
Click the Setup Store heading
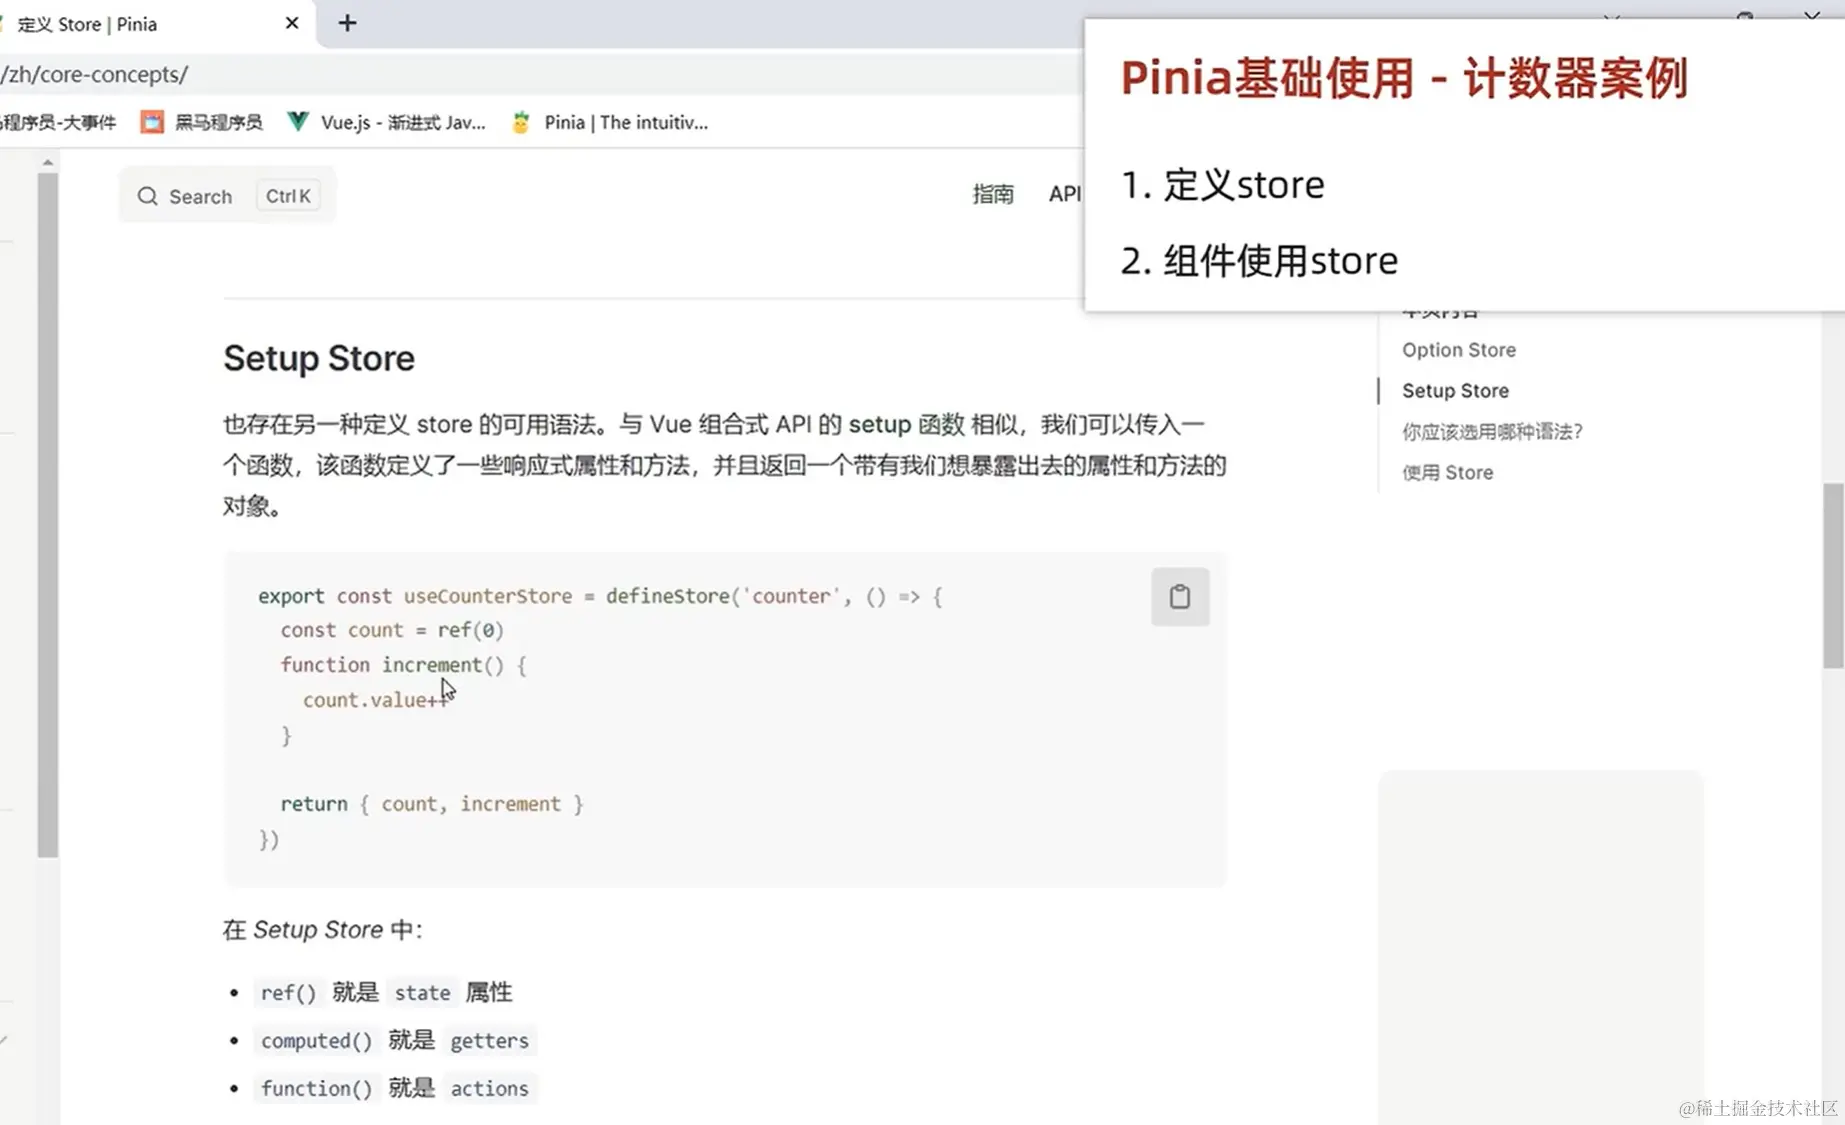click(319, 358)
